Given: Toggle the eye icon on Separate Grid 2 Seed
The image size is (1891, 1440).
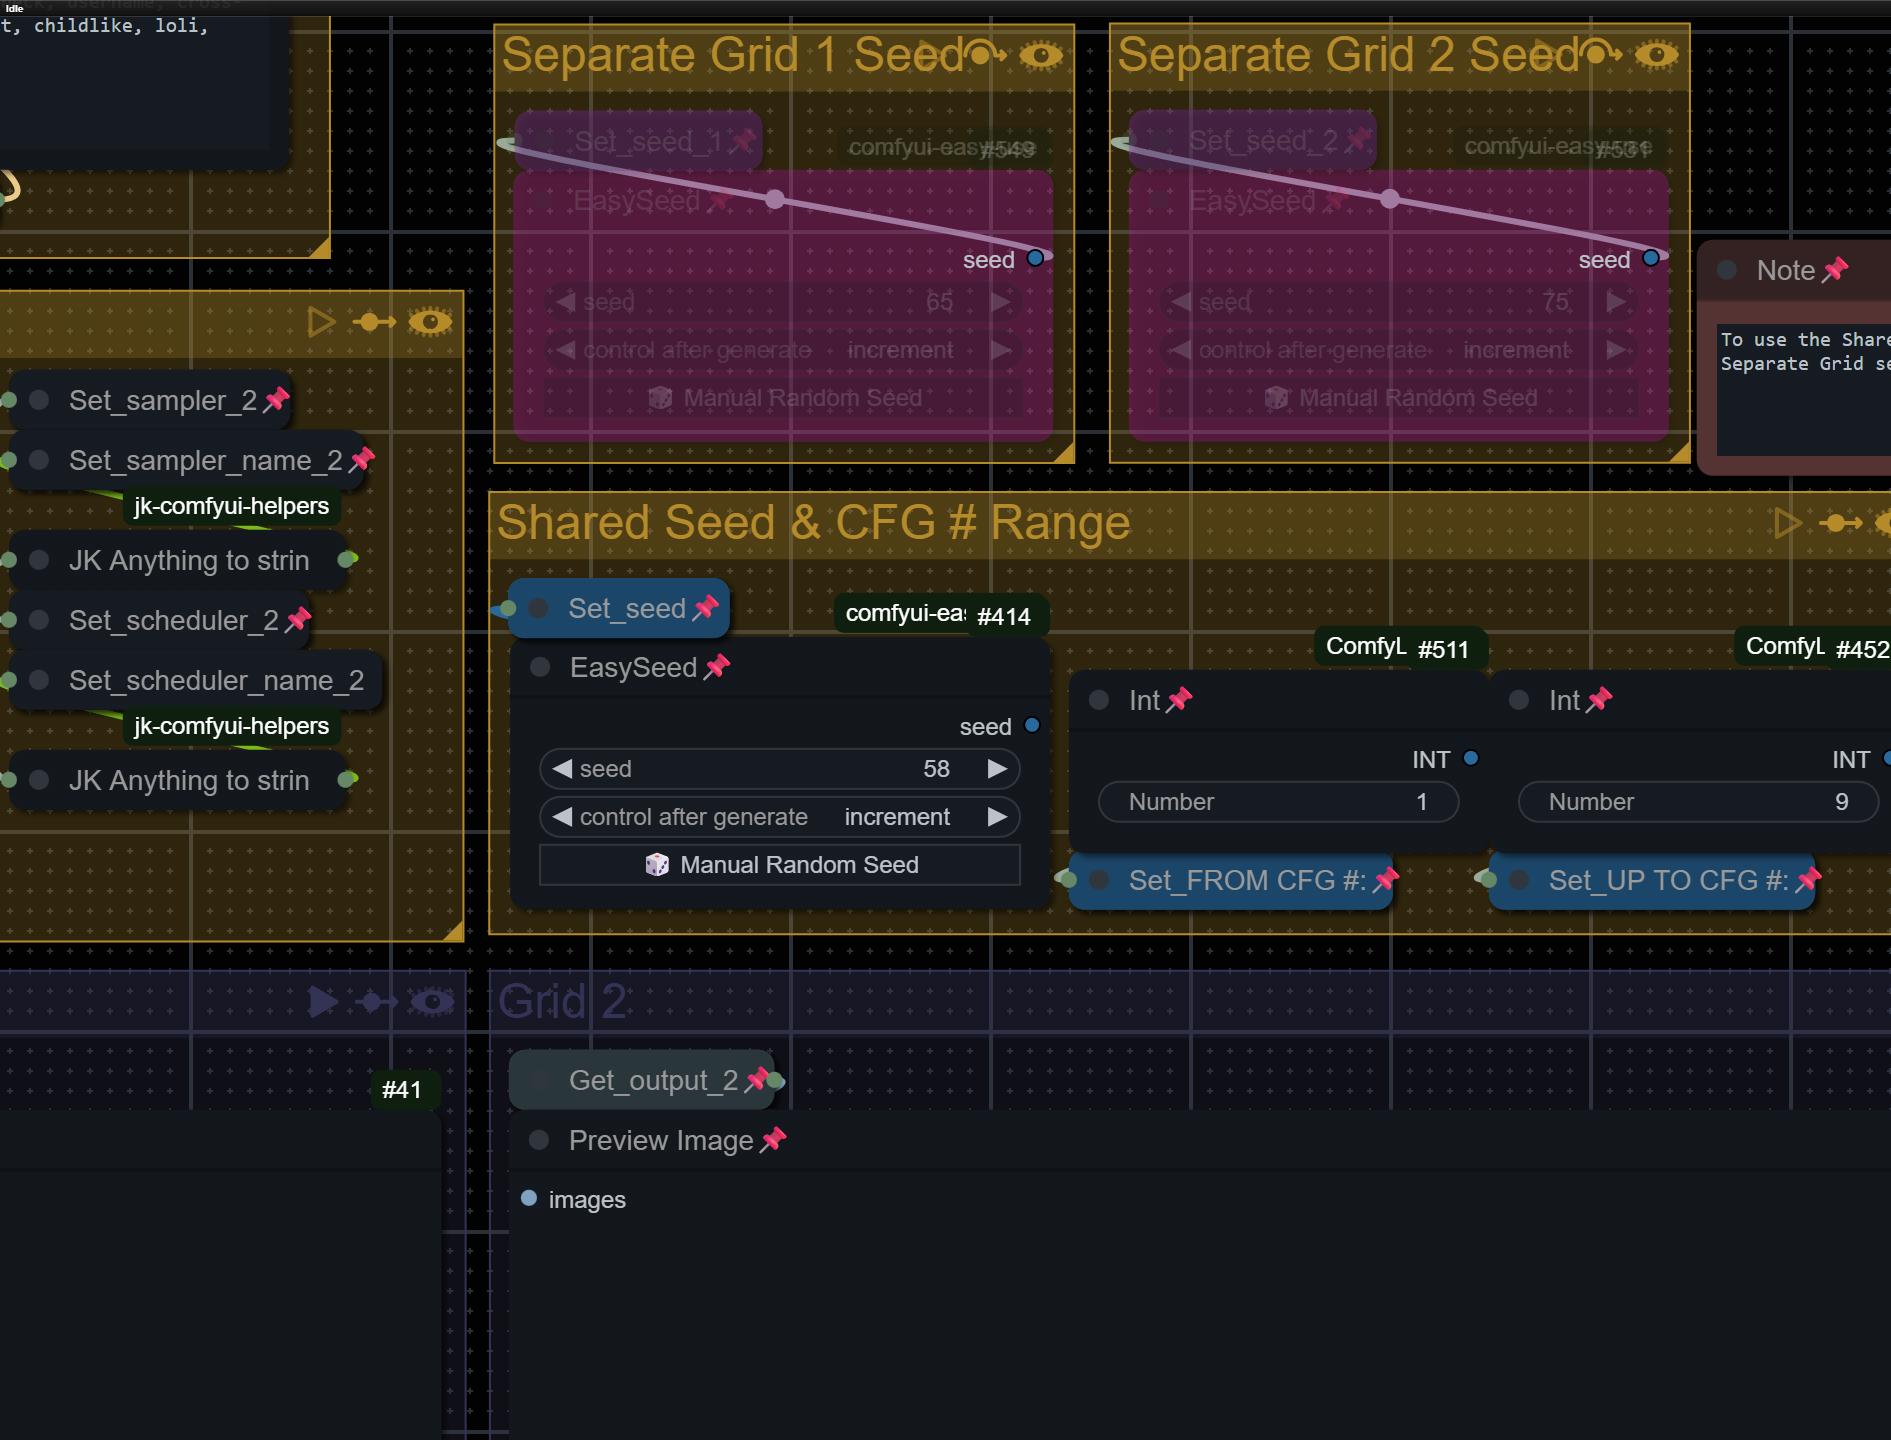Looking at the screenshot, I should coord(1657,55).
